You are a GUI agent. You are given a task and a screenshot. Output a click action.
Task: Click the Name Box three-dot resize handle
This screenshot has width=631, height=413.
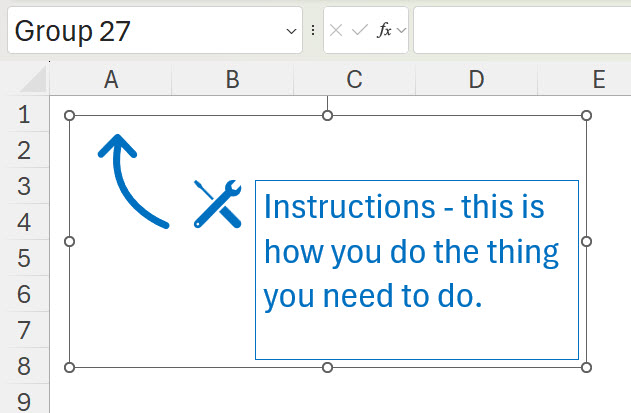click(x=313, y=31)
